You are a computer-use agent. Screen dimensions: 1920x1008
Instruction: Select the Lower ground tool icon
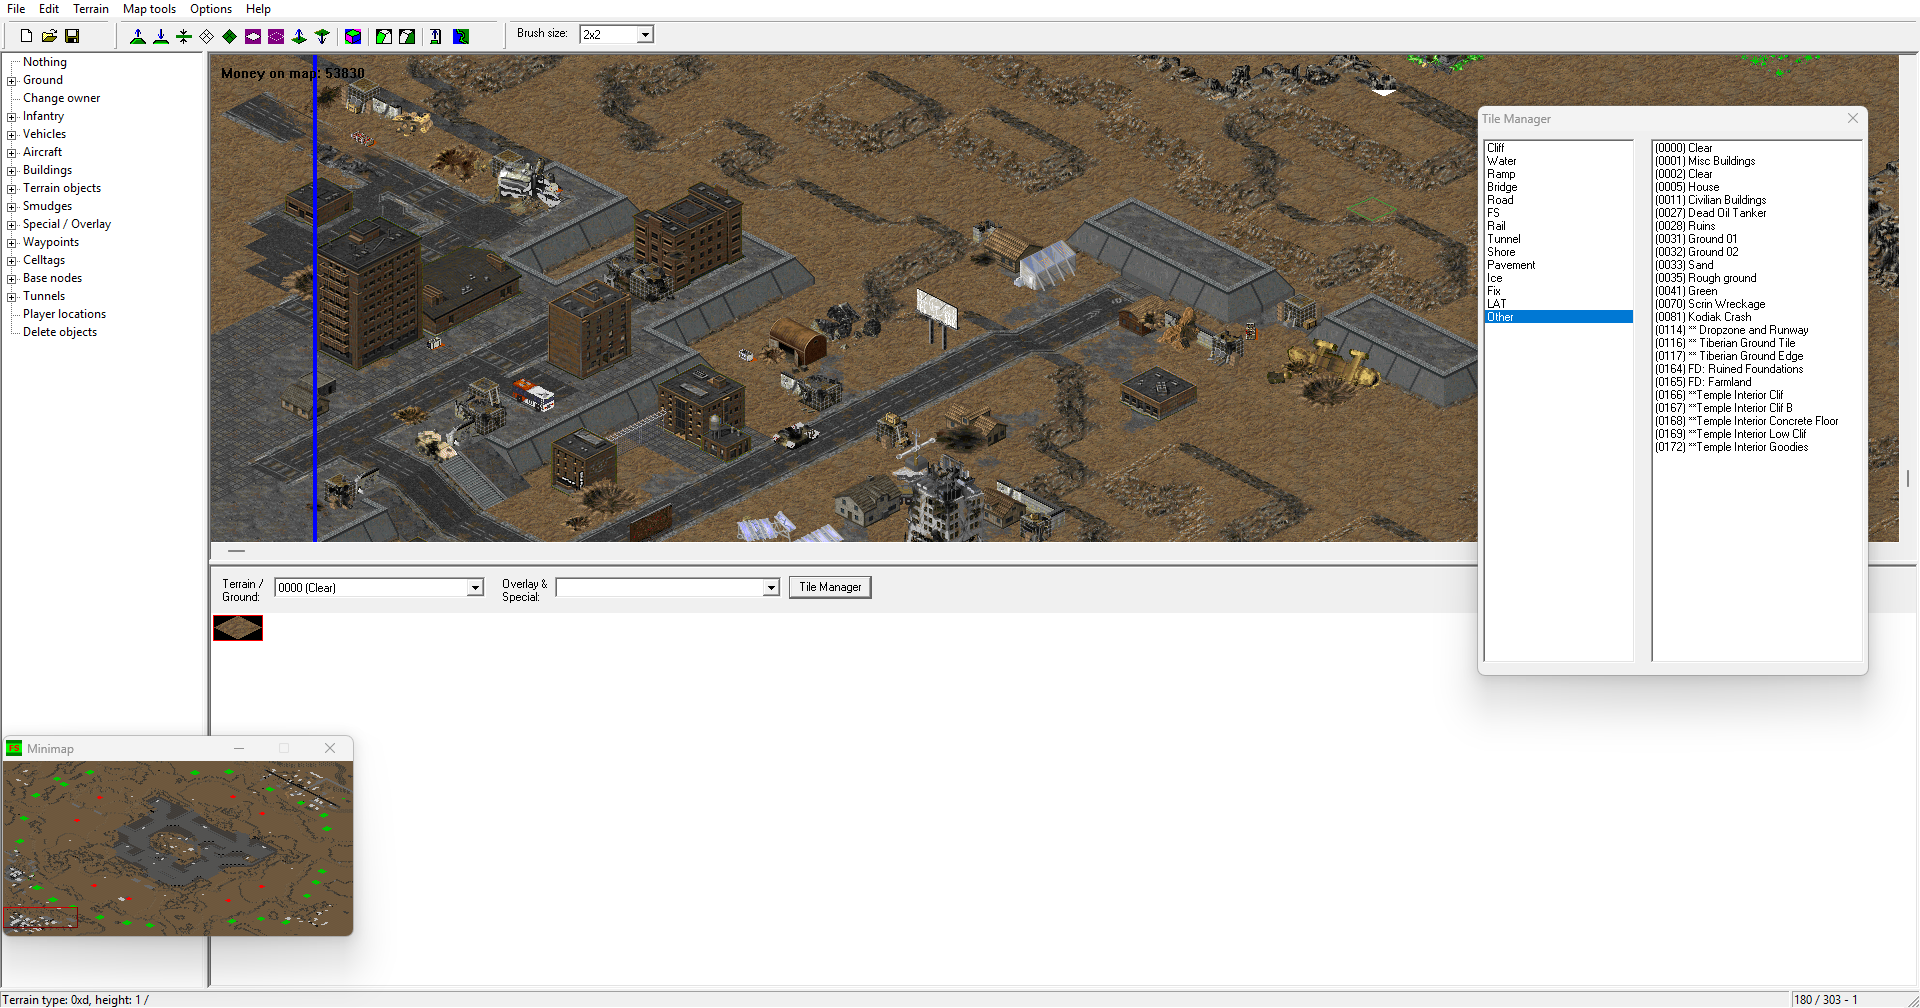(x=161, y=36)
